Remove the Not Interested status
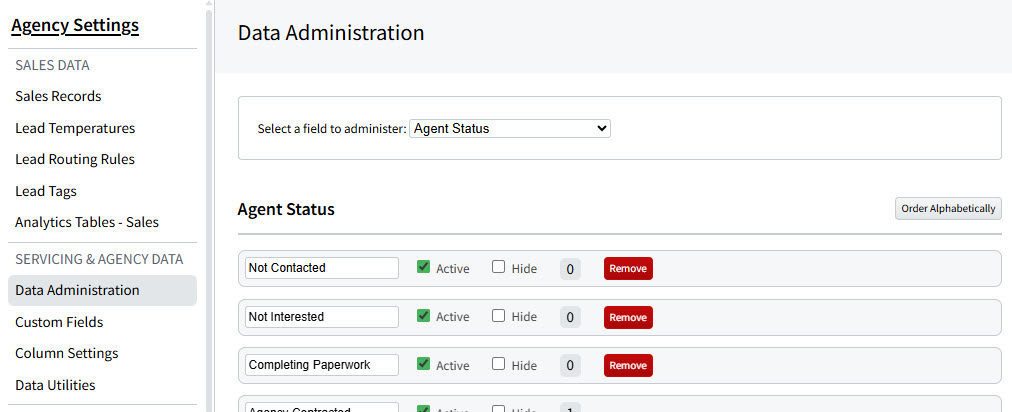 pyautogui.click(x=628, y=317)
